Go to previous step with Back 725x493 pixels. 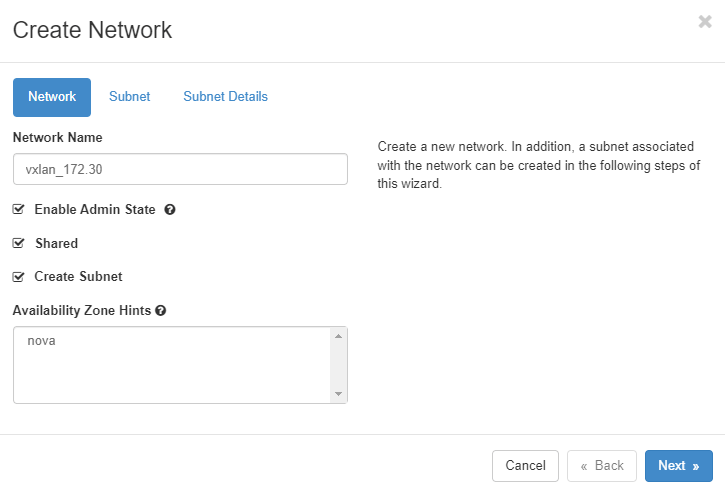pos(602,465)
